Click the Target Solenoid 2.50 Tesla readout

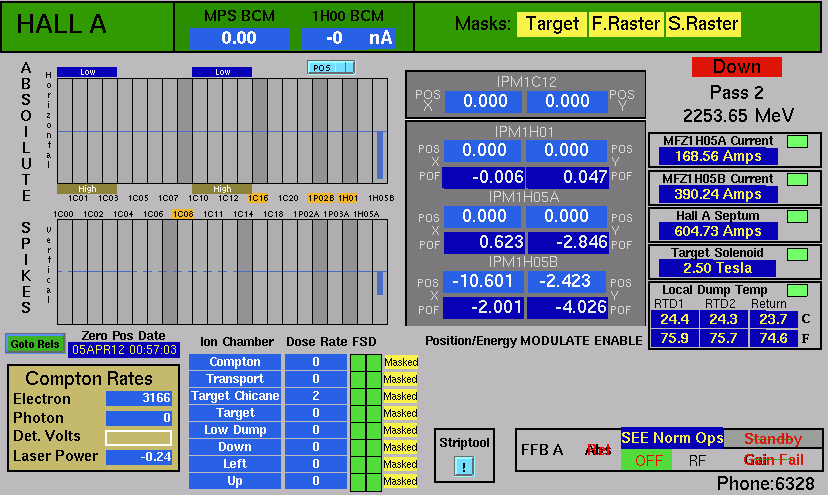tap(718, 268)
